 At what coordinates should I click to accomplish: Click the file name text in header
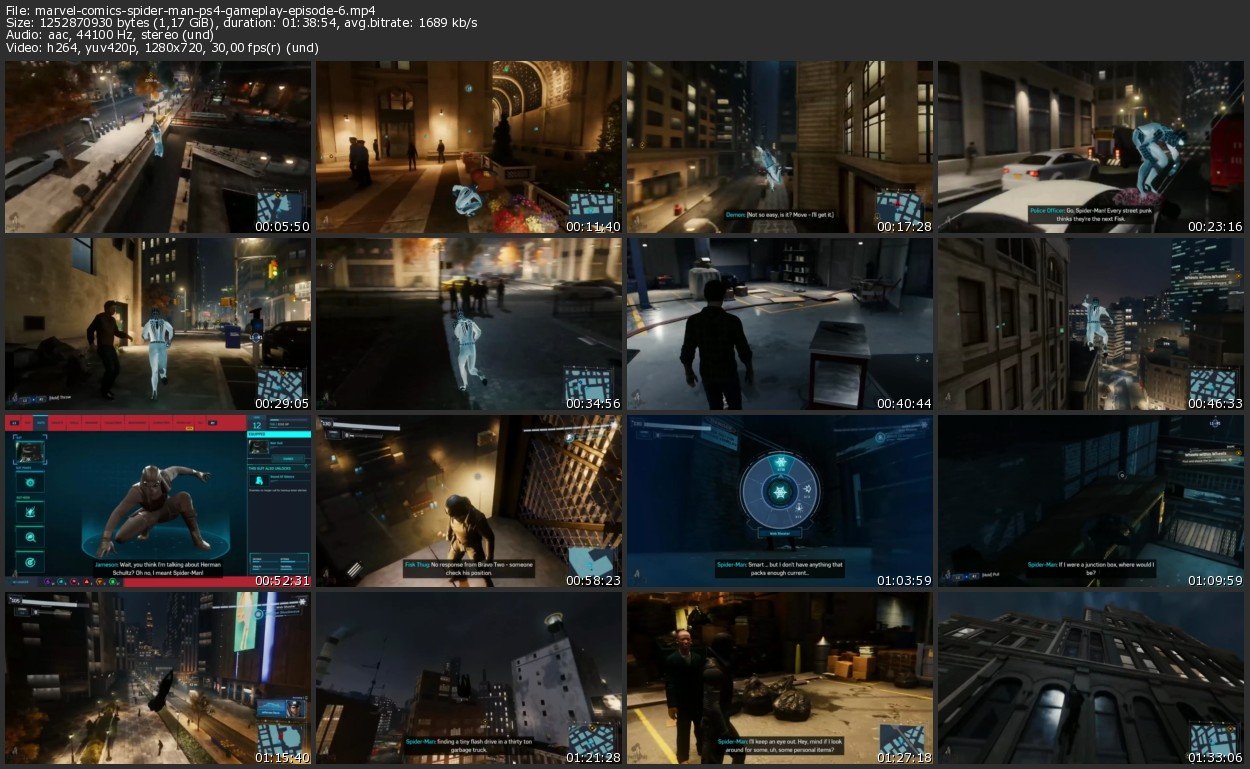pyautogui.click(x=190, y=11)
